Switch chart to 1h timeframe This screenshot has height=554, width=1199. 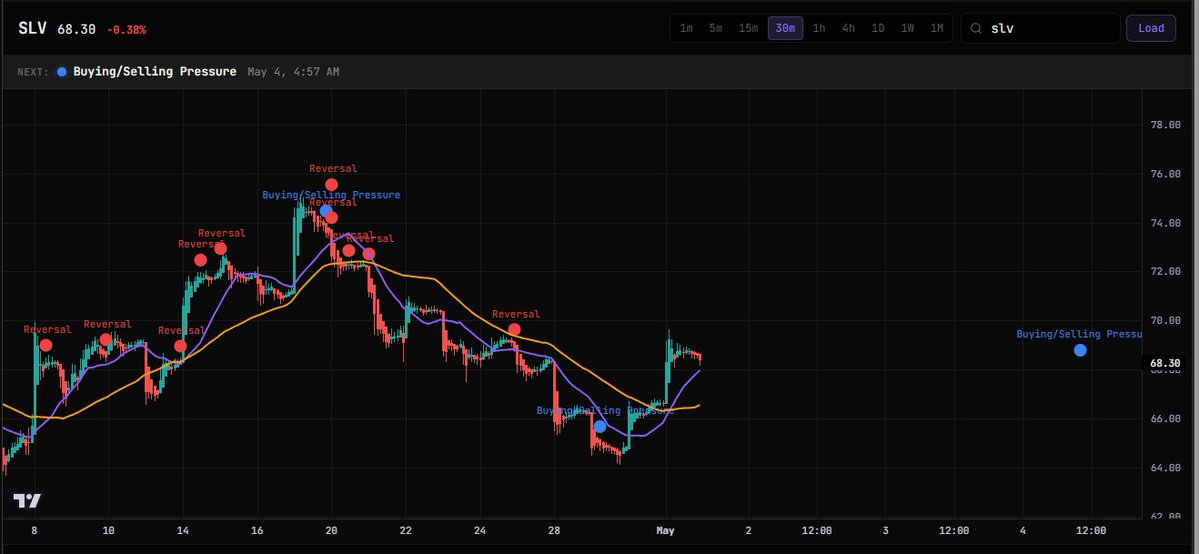[x=819, y=28]
